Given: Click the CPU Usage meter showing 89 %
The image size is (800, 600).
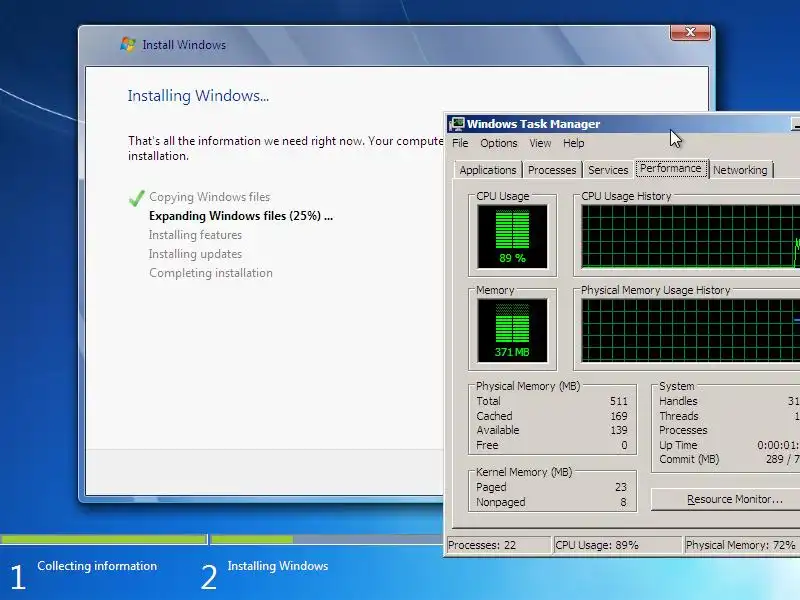Looking at the screenshot, I should tap(512, 237).
